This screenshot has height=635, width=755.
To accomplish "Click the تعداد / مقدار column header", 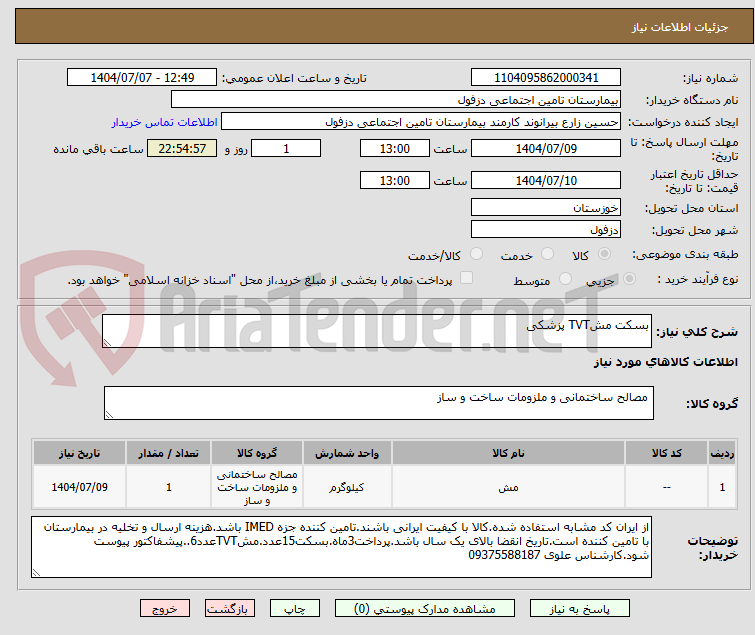I will (169, 453).
